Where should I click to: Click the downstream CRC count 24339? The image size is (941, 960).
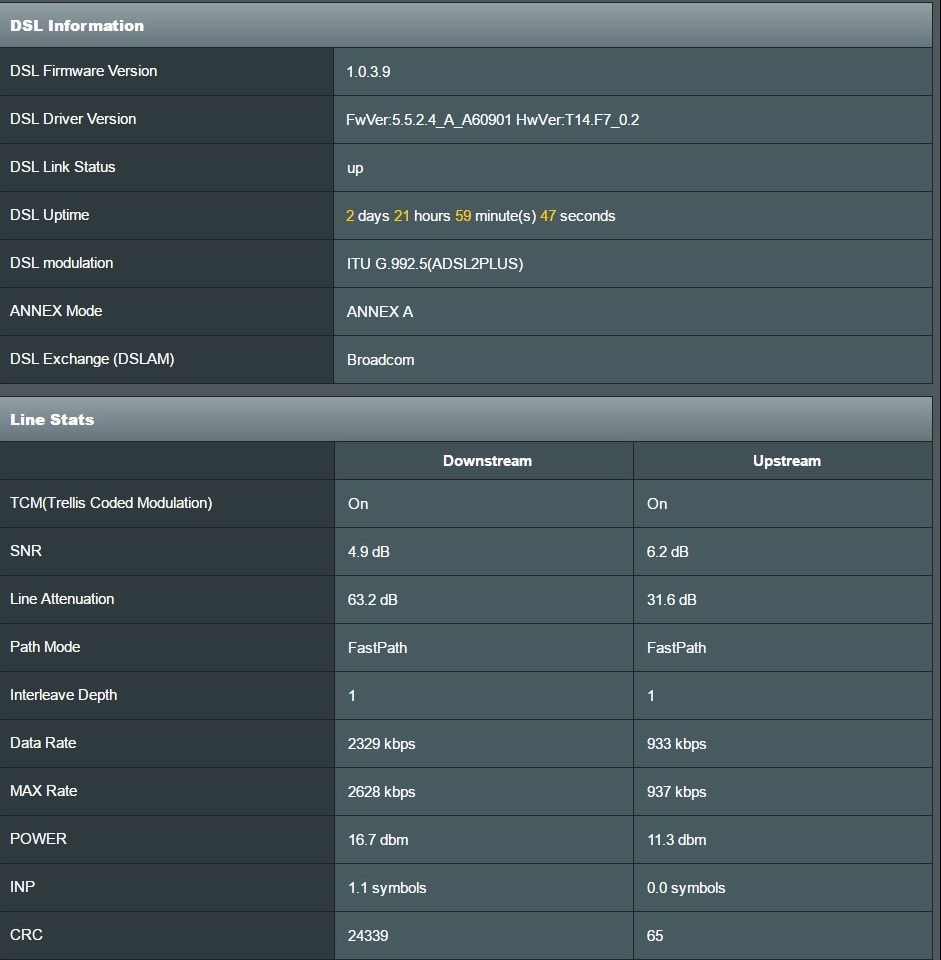[x=368, y=936]
